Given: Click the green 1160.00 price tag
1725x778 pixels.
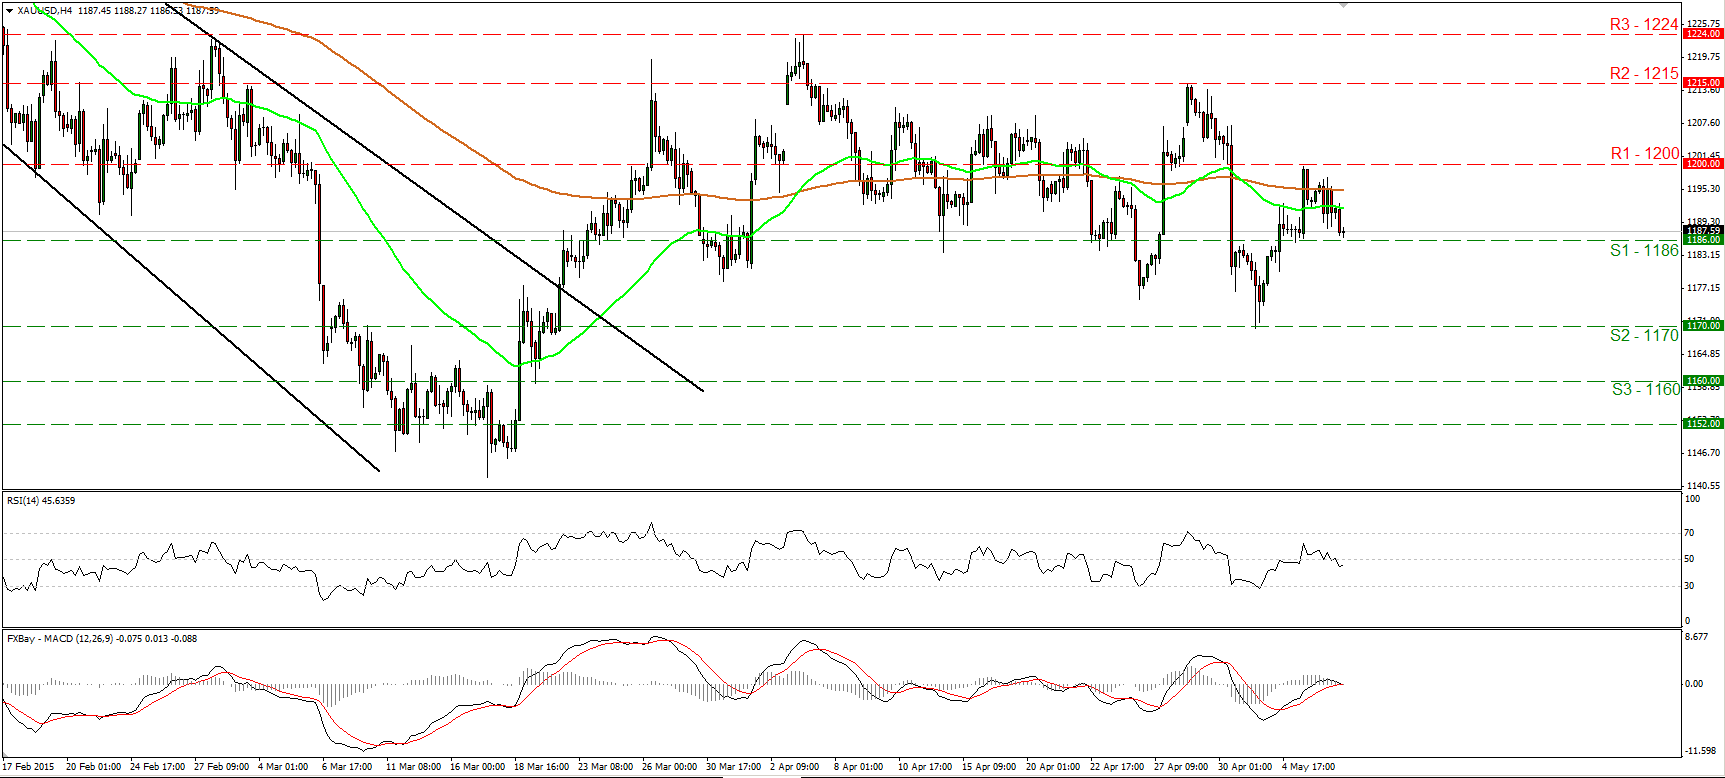Looking at the screenshot, I should click(1704, 381).
